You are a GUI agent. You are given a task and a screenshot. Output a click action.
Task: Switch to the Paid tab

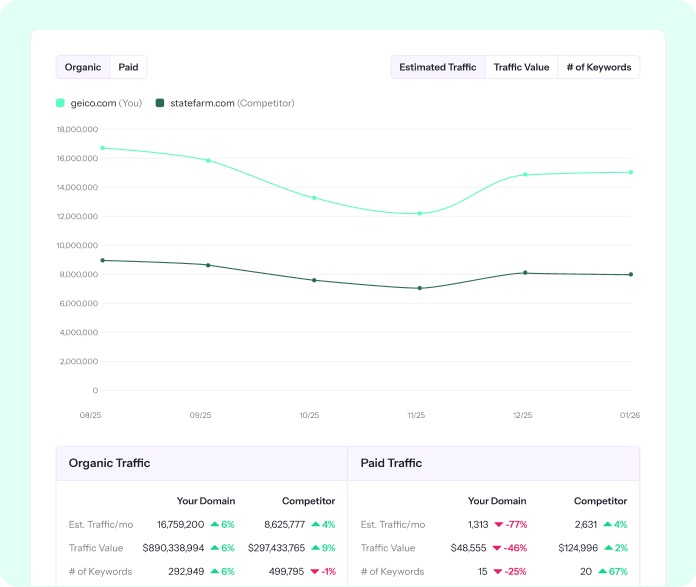coord(128,67)
